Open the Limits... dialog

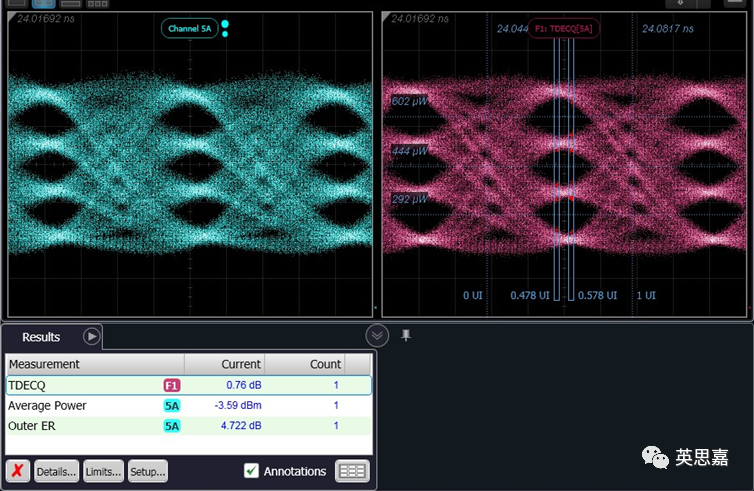(x=103, y=471)
